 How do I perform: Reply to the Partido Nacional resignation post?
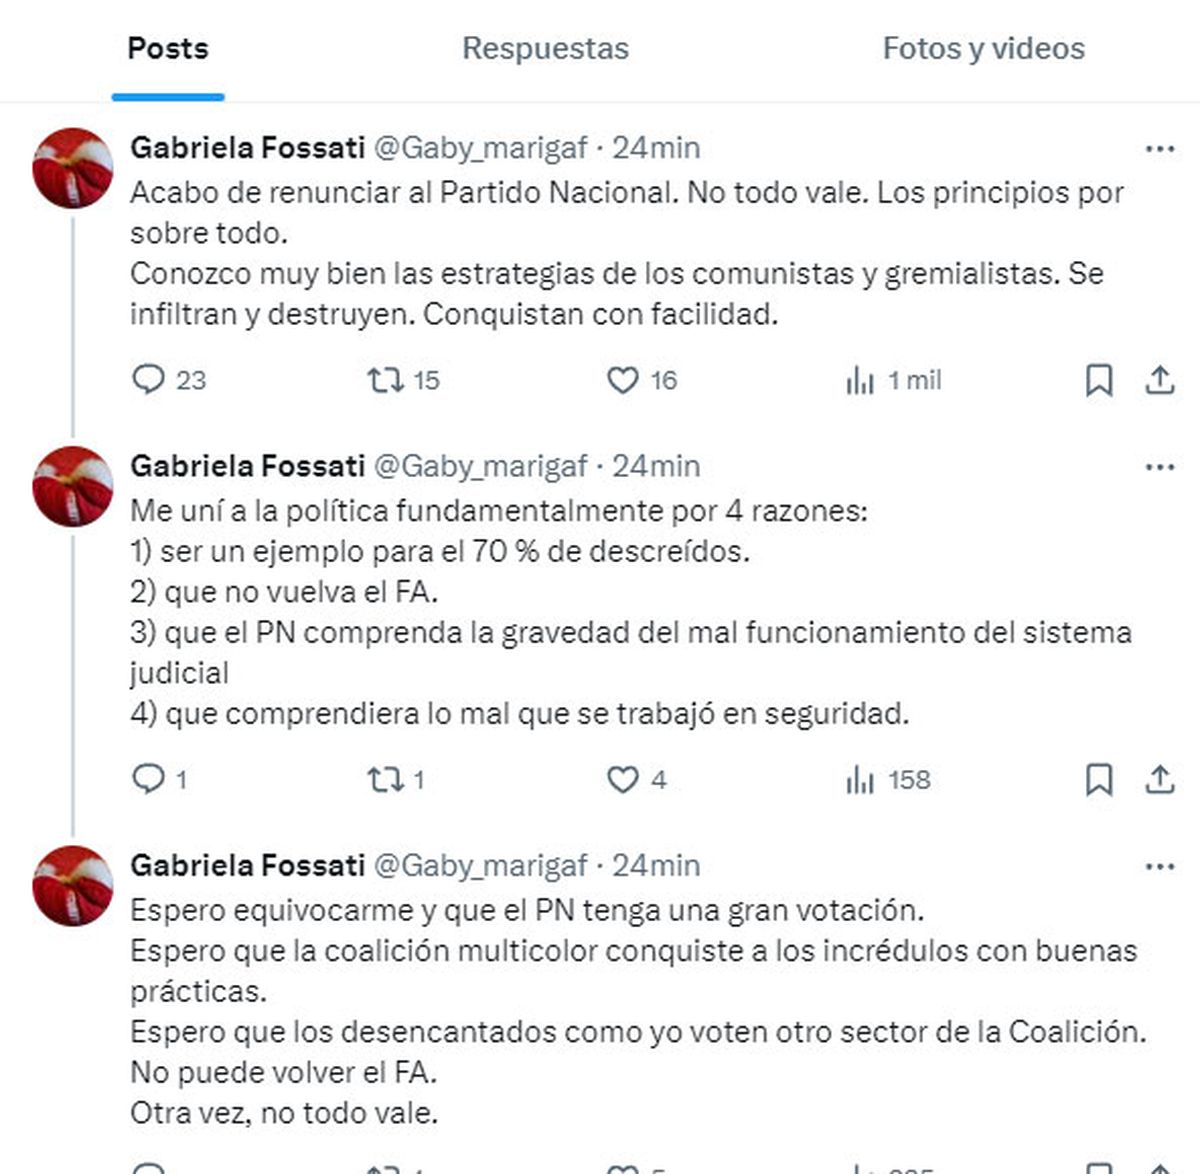pyautogui.click(x=148, y=380)
